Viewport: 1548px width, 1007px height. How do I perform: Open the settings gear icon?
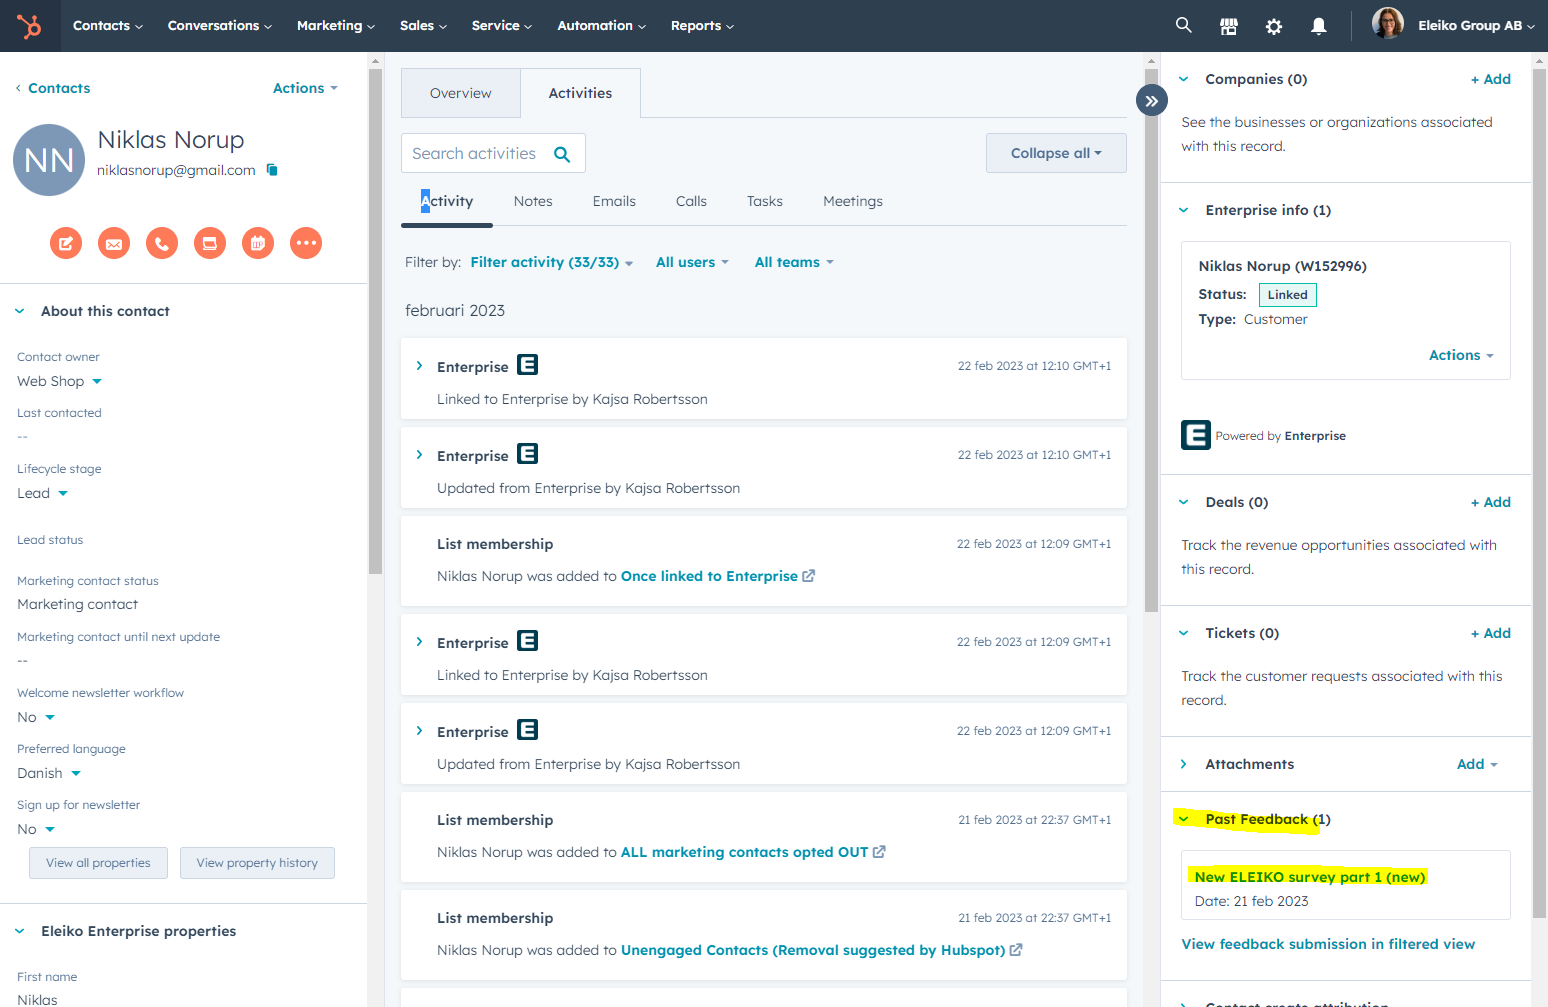click(x=1273, y=26)
